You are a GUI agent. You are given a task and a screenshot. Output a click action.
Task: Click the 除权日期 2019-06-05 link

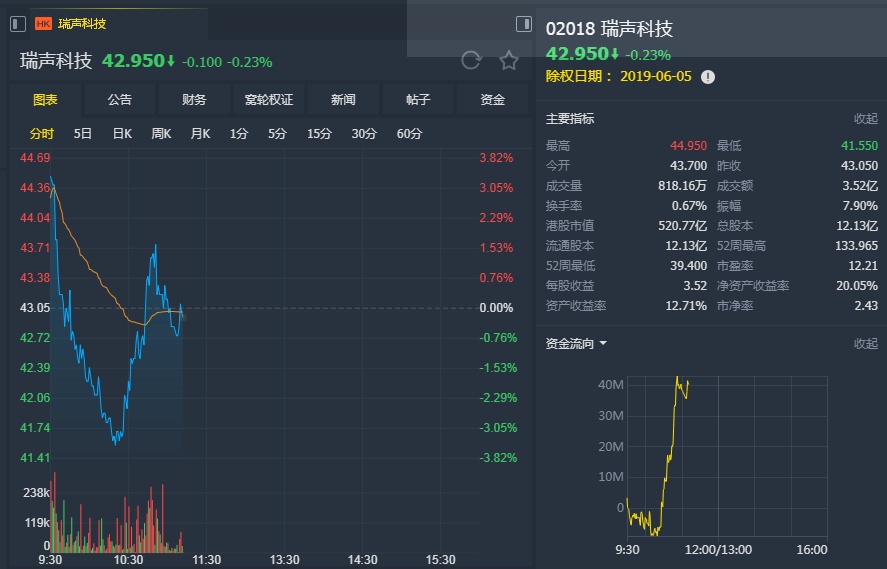tap(622, 76)
